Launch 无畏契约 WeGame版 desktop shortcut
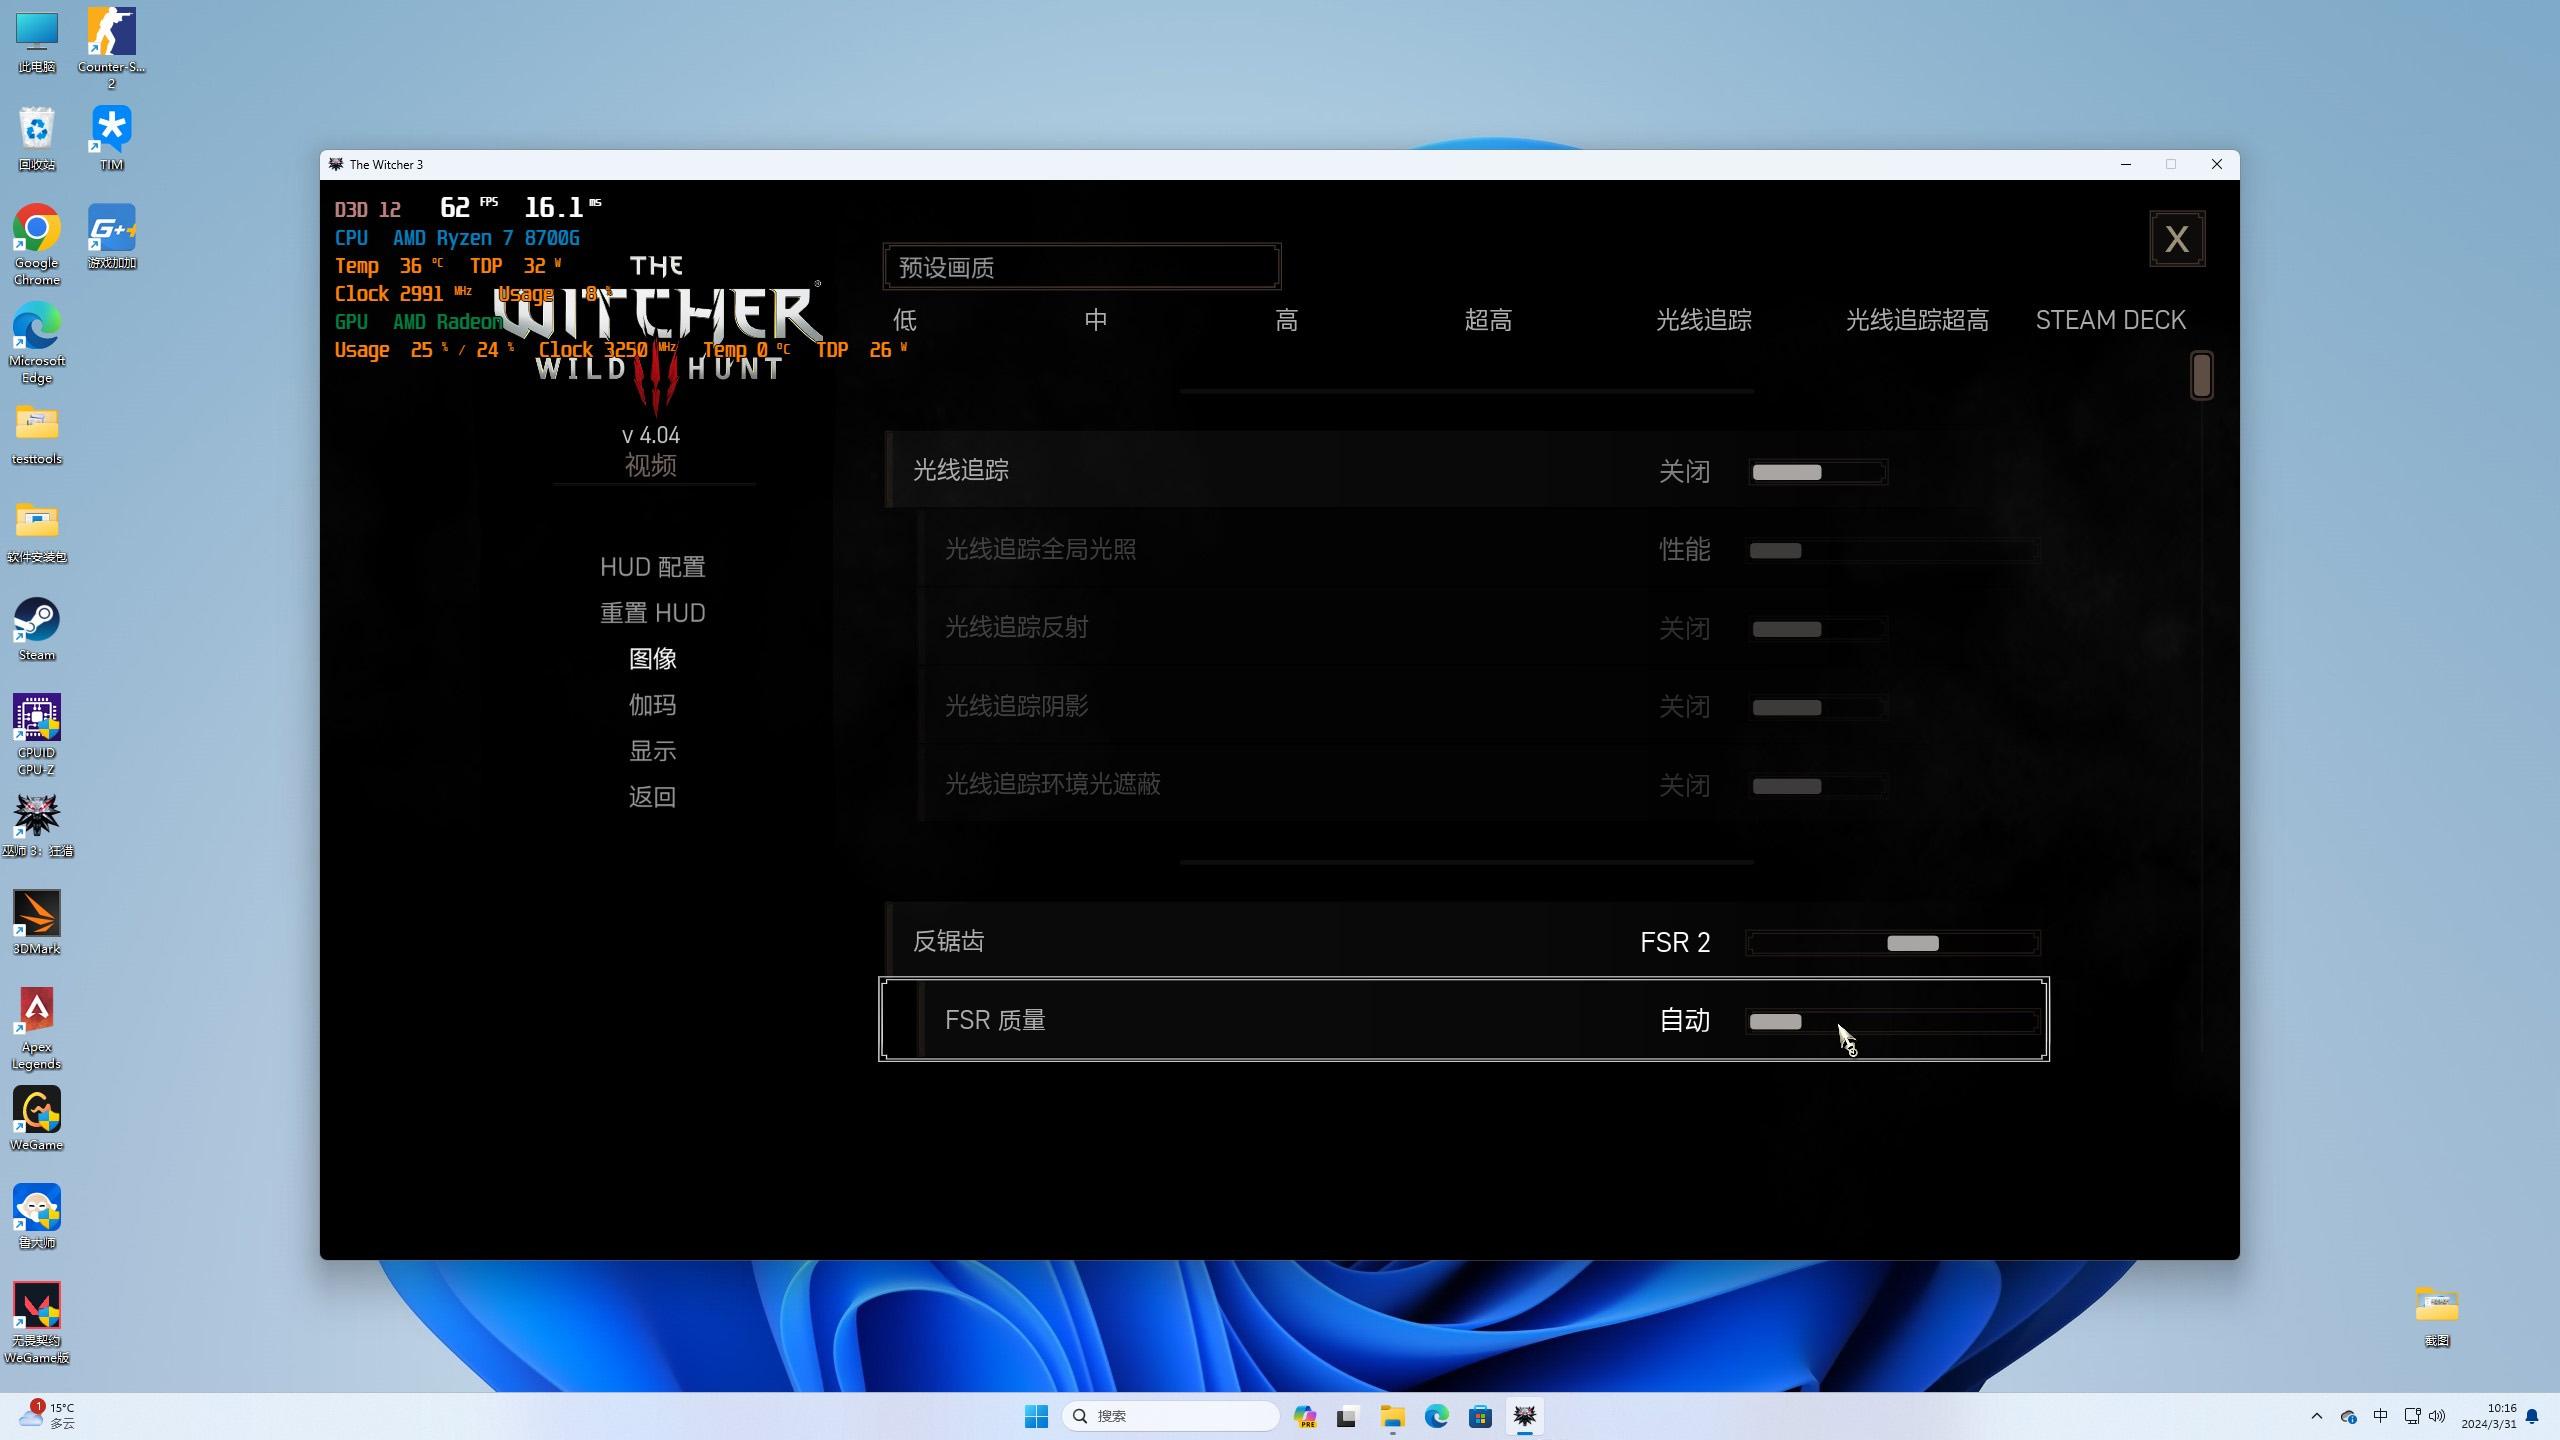The height and width of the screenshot is (1440, 2560). pos(37,1323)
